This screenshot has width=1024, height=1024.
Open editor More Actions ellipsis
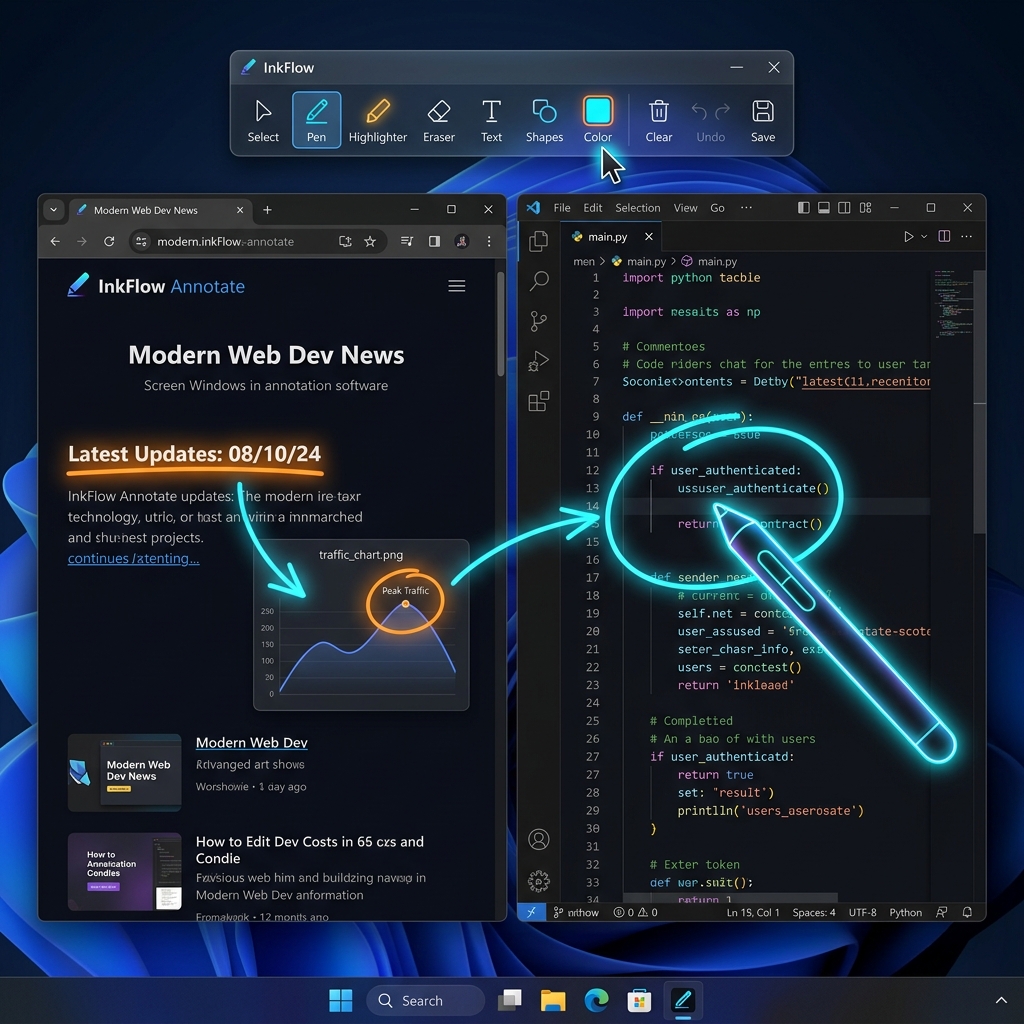click(967, 236)
